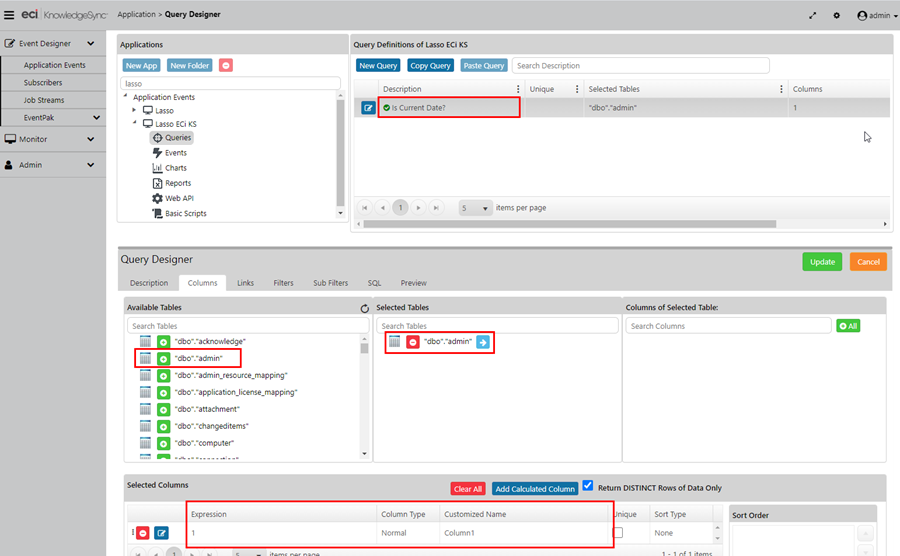Open Description column options menu
This screenshot has width=900, height=556.
[518, 89]
